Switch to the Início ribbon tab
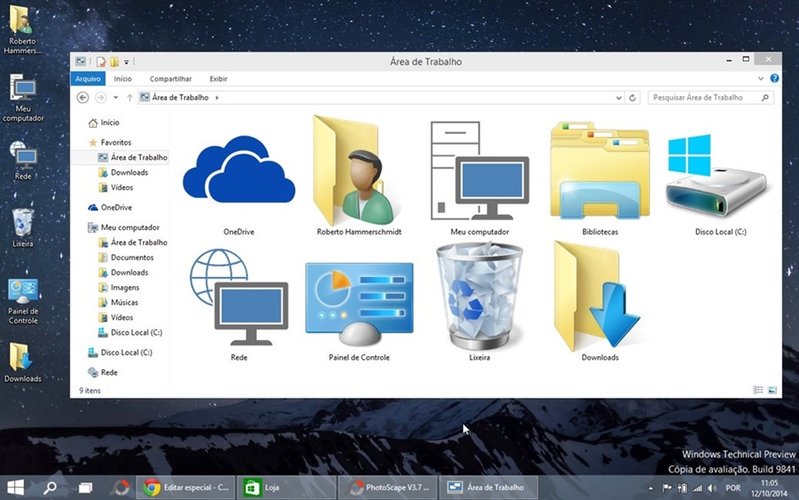This screenshot has width=799, height=500. point(123,78)
